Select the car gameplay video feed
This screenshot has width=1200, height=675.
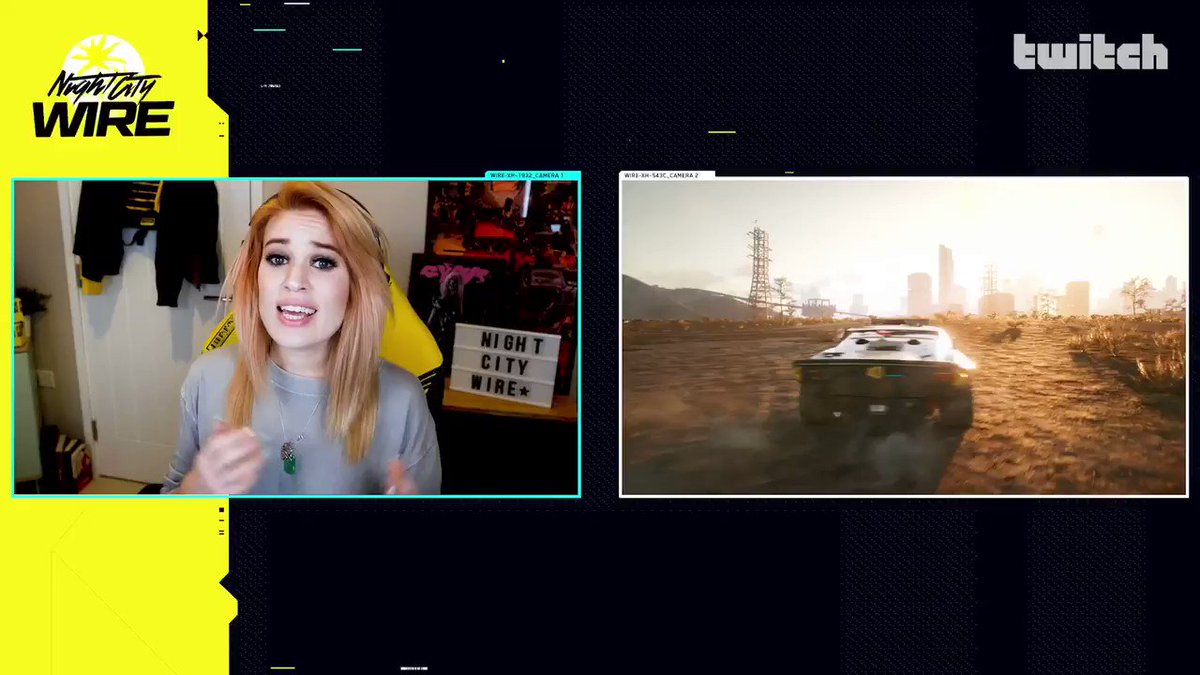[x=904, y=337]
